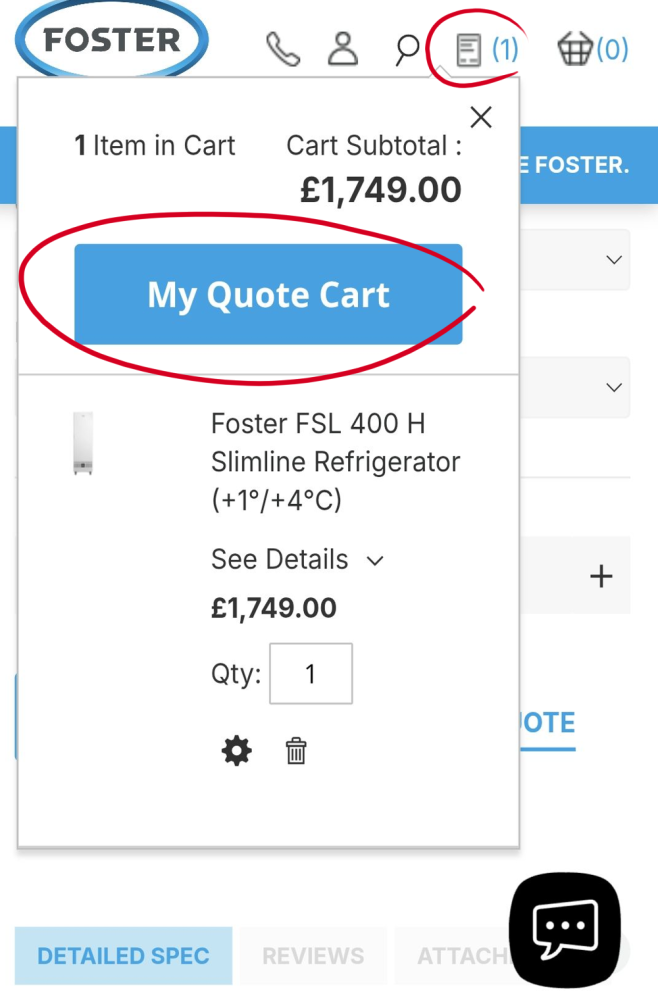
Task: Open item settings gear icon
Action: [x=237, y=751]
